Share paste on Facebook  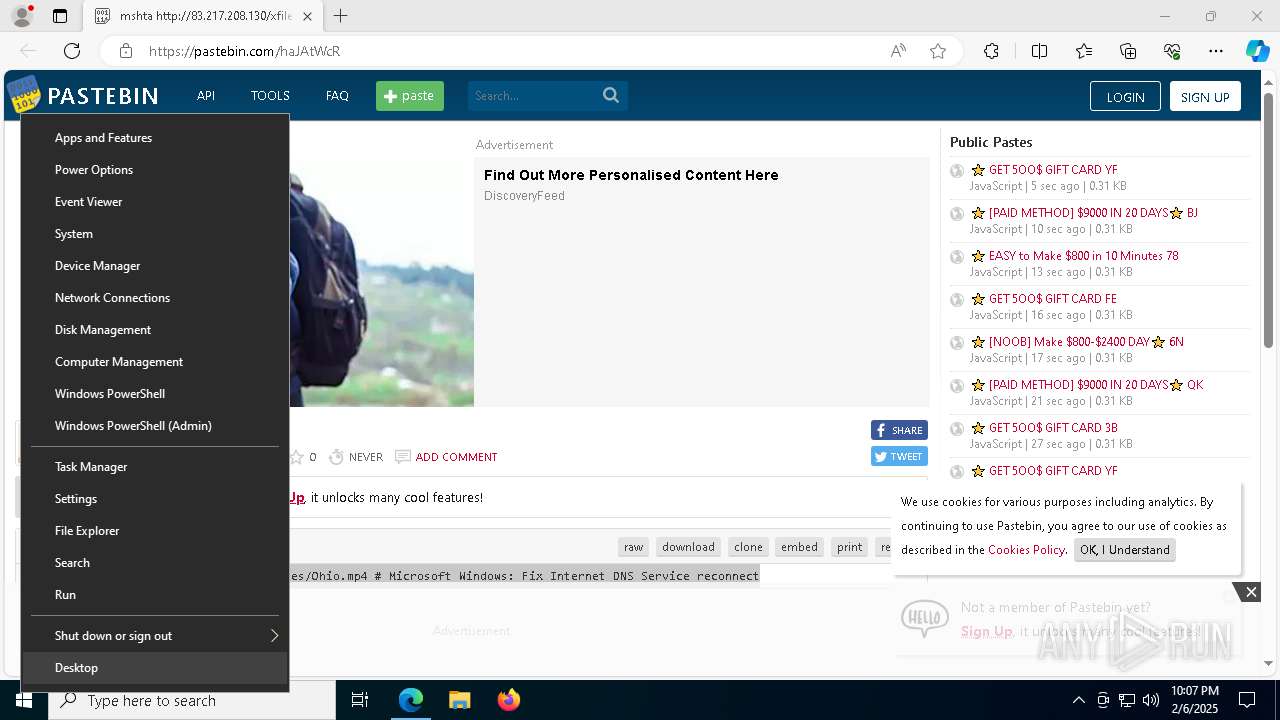899,430
